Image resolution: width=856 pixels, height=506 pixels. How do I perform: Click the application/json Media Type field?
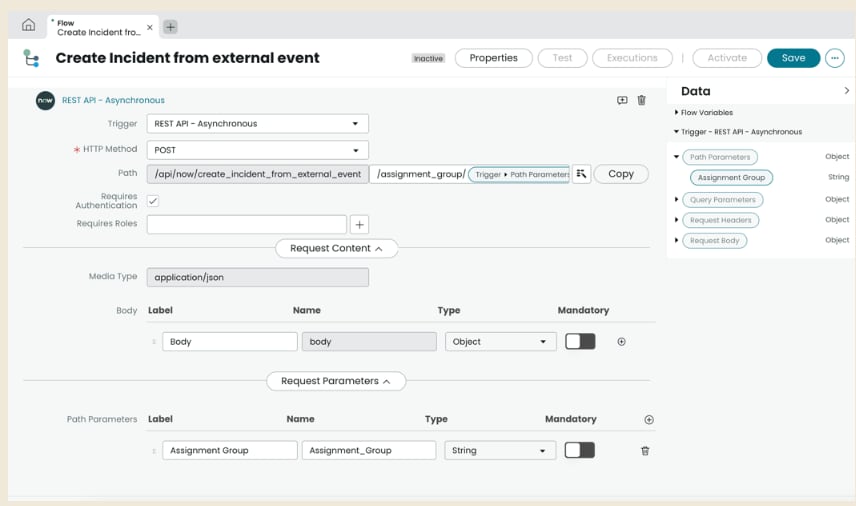pos(258,277)
